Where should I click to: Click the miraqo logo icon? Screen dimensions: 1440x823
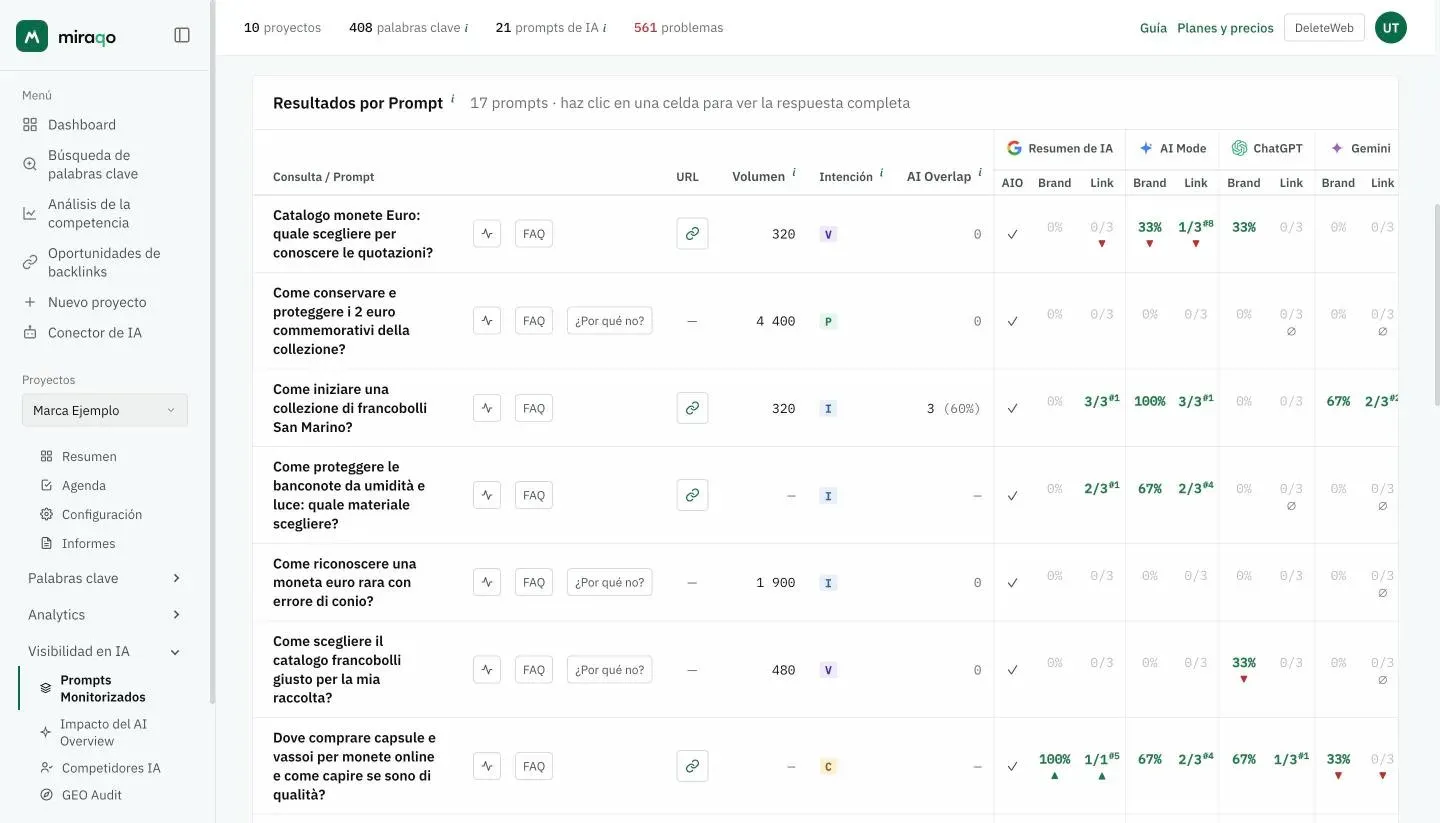pos(32,36)
